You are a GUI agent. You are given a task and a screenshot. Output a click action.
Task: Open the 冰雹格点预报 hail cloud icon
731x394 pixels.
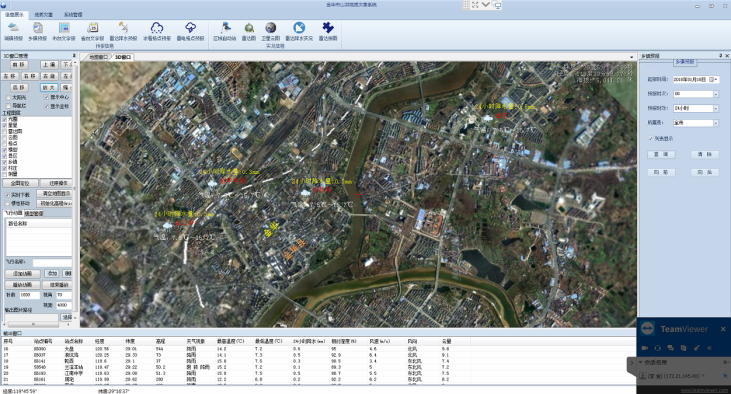157,31
